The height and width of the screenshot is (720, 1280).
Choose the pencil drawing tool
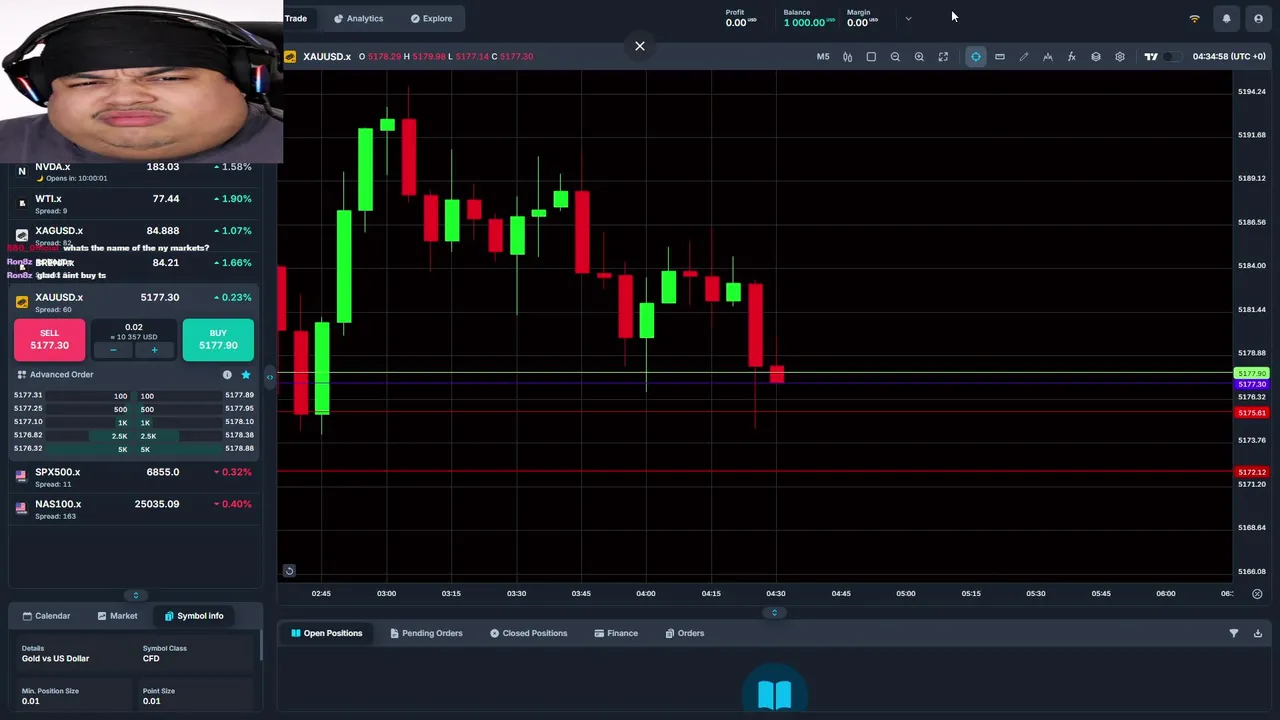(x=1024, y=57)
